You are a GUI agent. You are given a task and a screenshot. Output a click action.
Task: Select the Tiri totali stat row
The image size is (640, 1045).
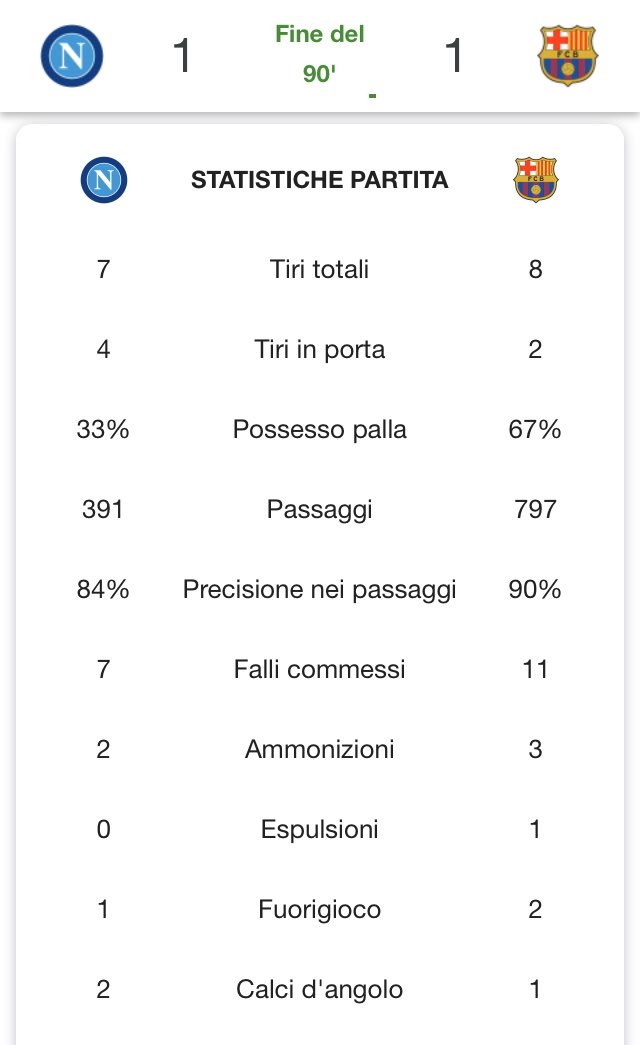tap(320, 269)
